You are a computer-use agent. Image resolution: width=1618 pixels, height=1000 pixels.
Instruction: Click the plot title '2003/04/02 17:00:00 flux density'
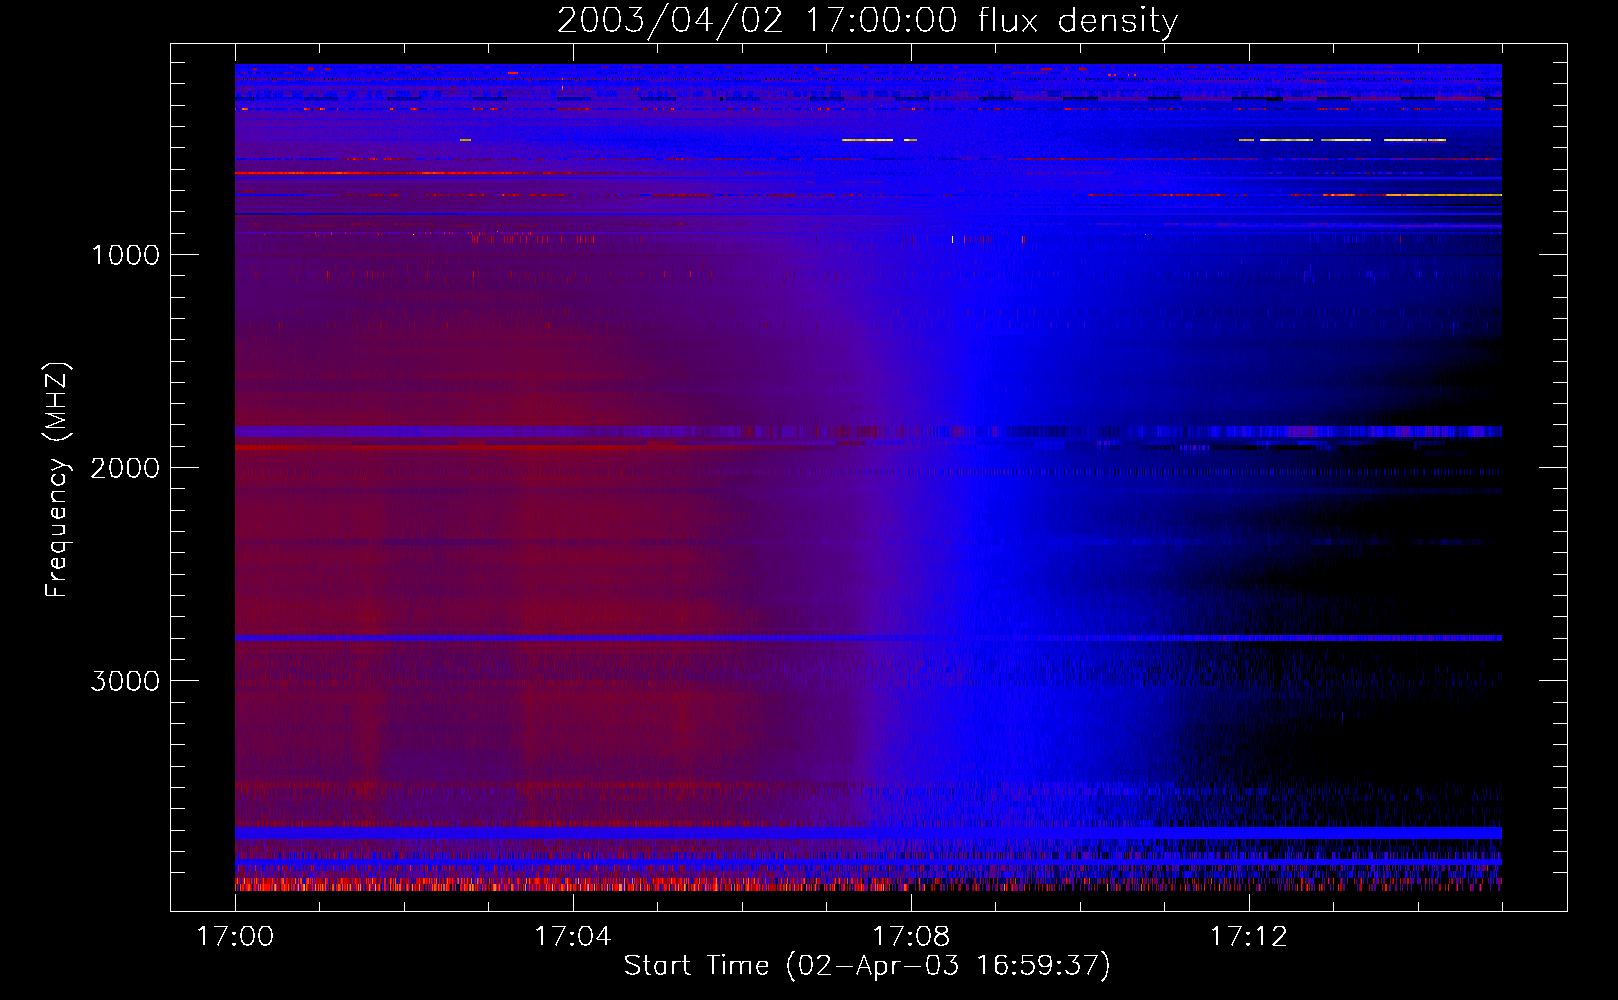click(867, 21)
